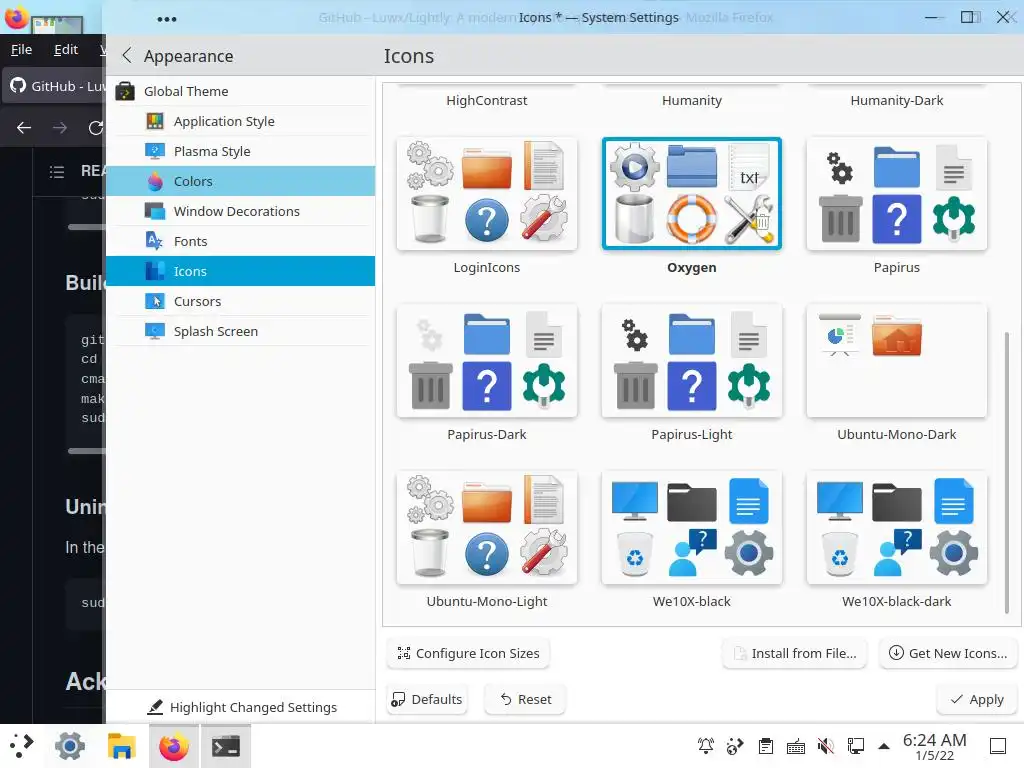
Task: Open the Splash Screen settings page
Action: 240,332
